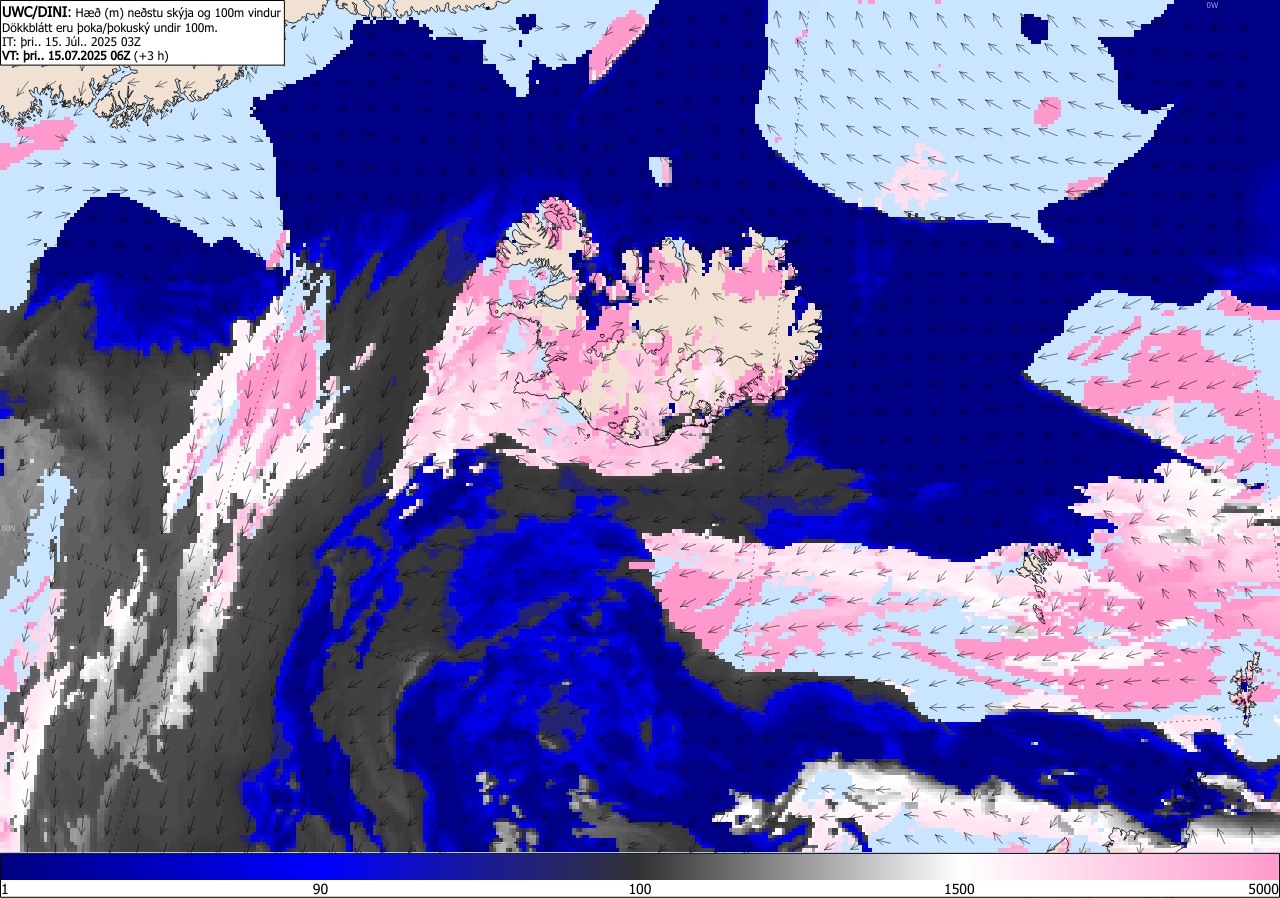Click the line 'Dökkblátt eru þoka/þokuský undir 100m.'

pyautogui.click(x=110, y=27)
